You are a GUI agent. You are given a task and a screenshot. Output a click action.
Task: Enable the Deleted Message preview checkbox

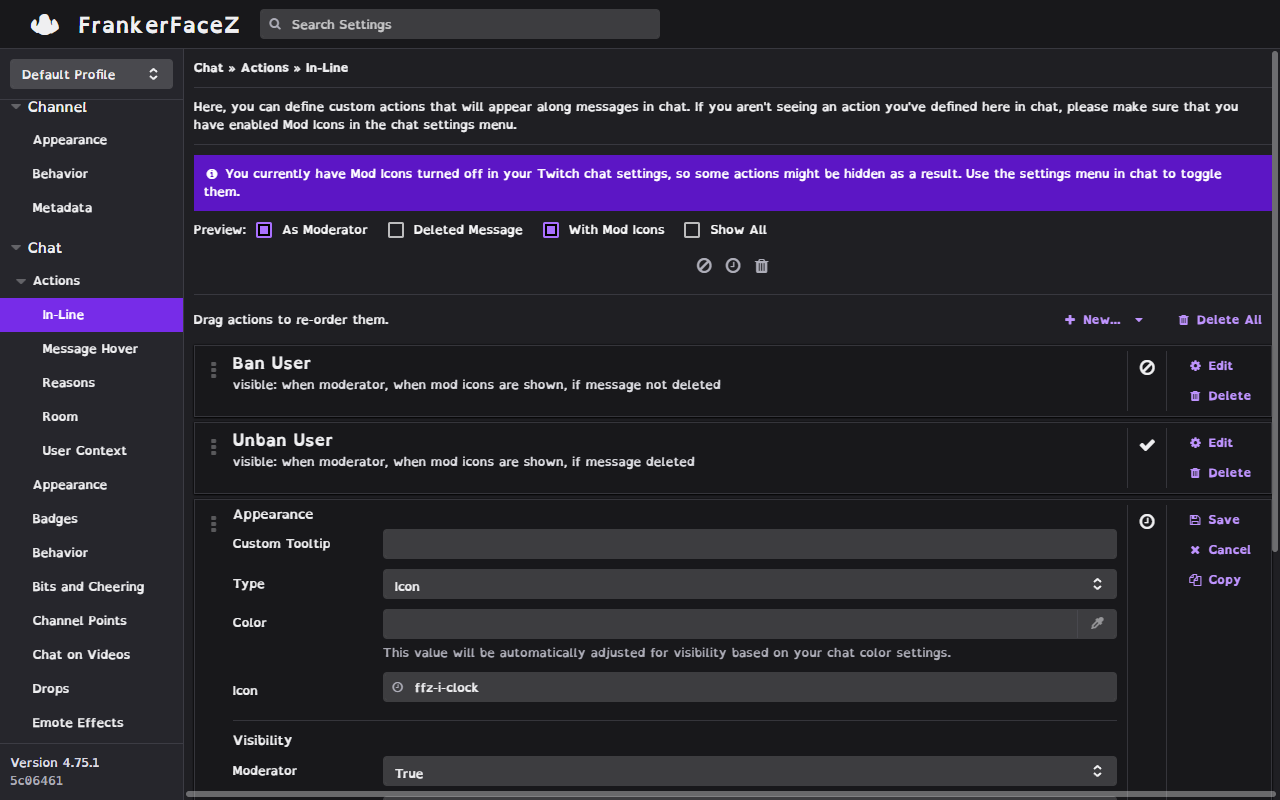point(396,230)
